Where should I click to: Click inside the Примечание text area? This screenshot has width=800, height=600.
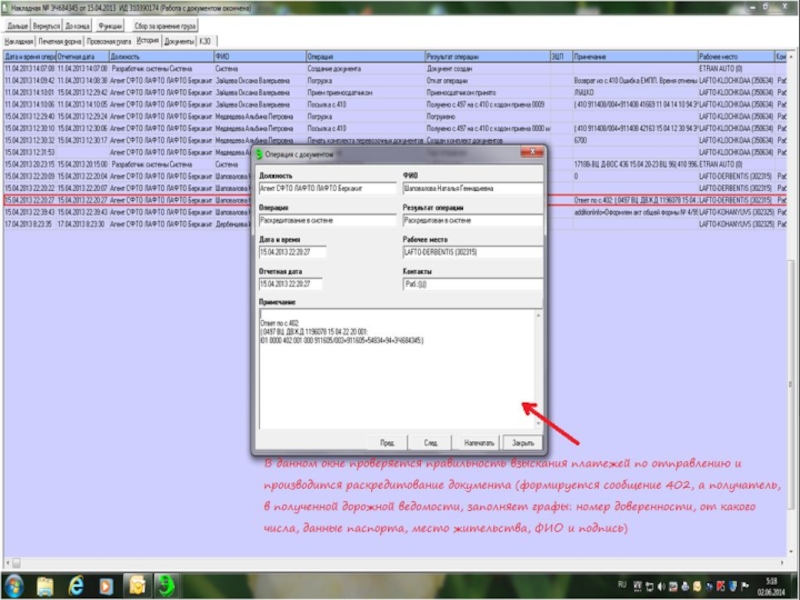[x=396, y=369]
